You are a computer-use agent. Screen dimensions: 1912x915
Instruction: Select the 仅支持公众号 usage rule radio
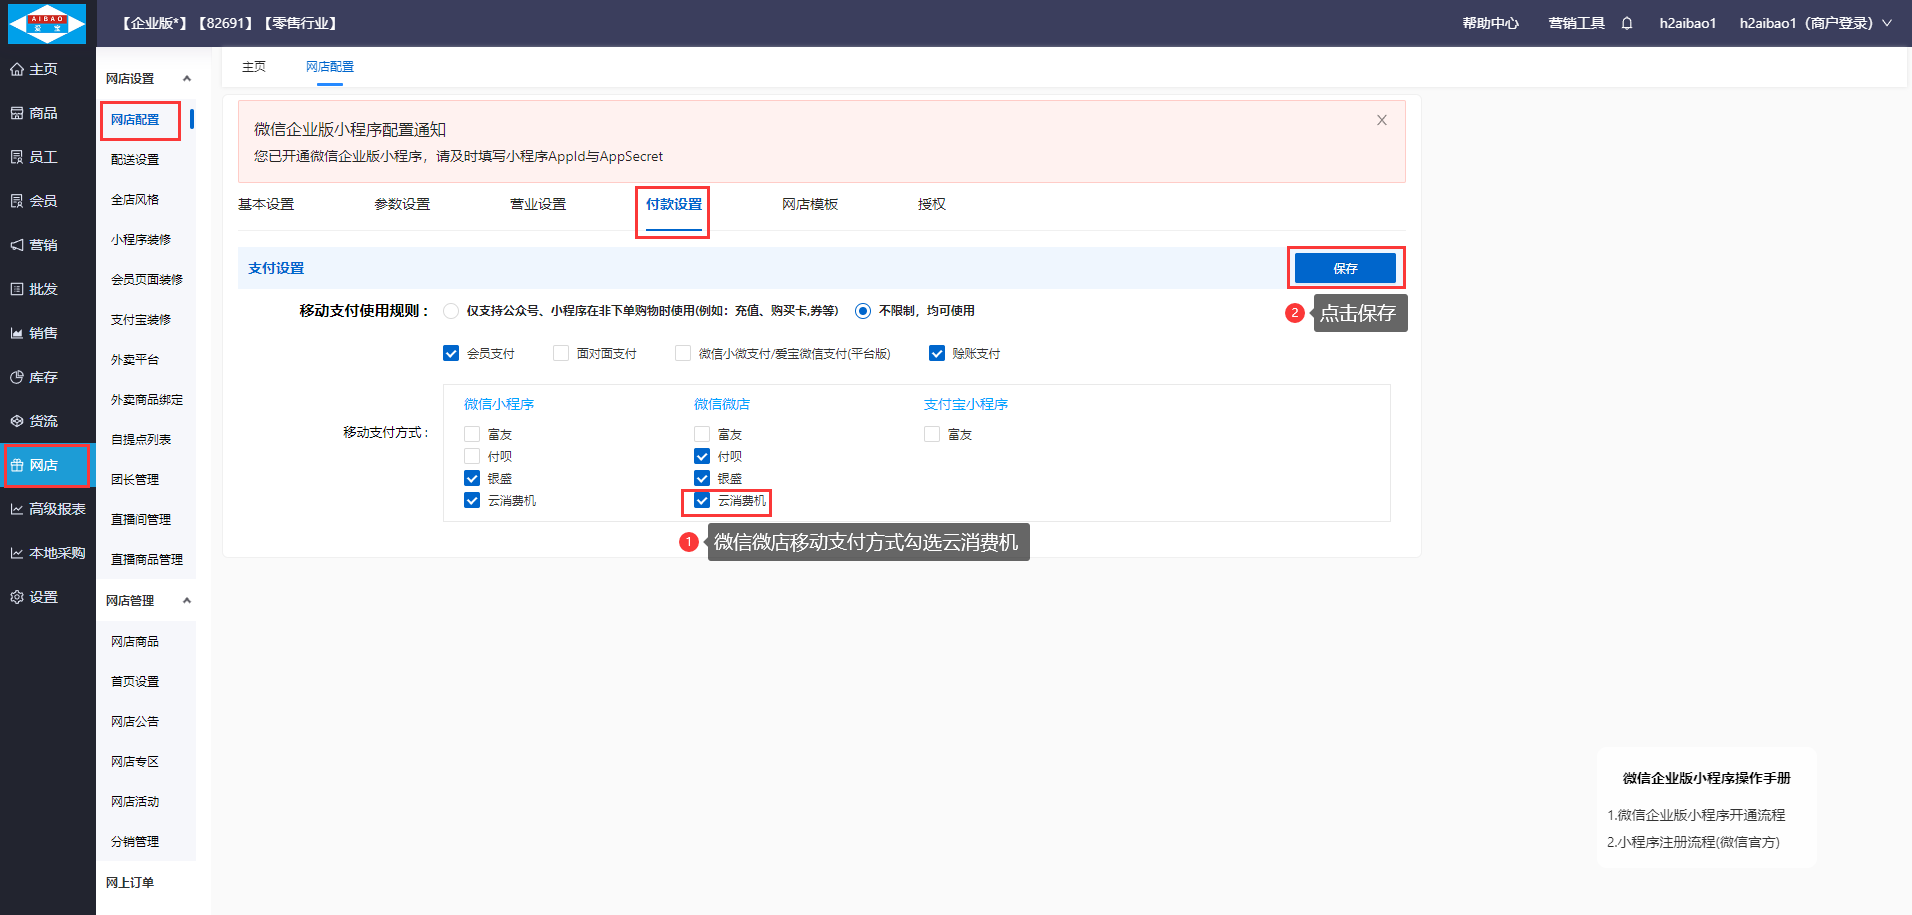point(451,311)
